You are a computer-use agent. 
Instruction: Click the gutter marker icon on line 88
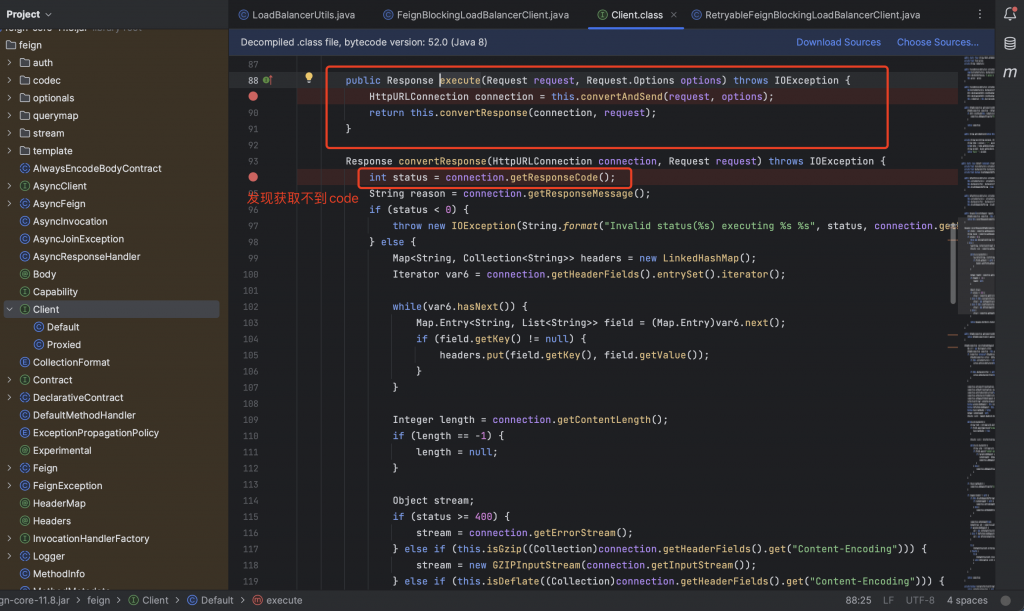pyautogui.click(x=267, y=80)
